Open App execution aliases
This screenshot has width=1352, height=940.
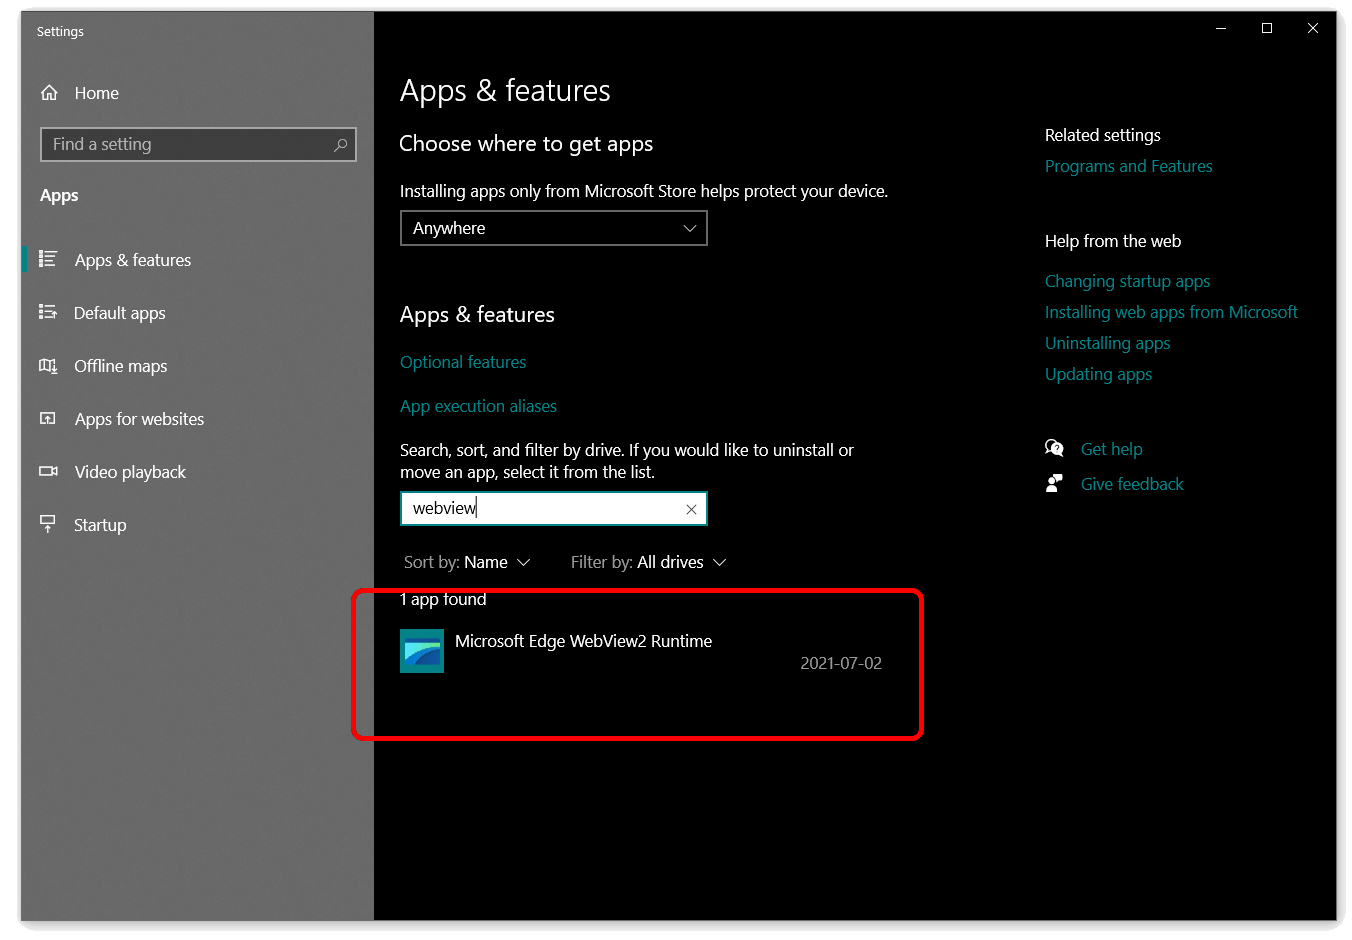(x=478, y=406)
